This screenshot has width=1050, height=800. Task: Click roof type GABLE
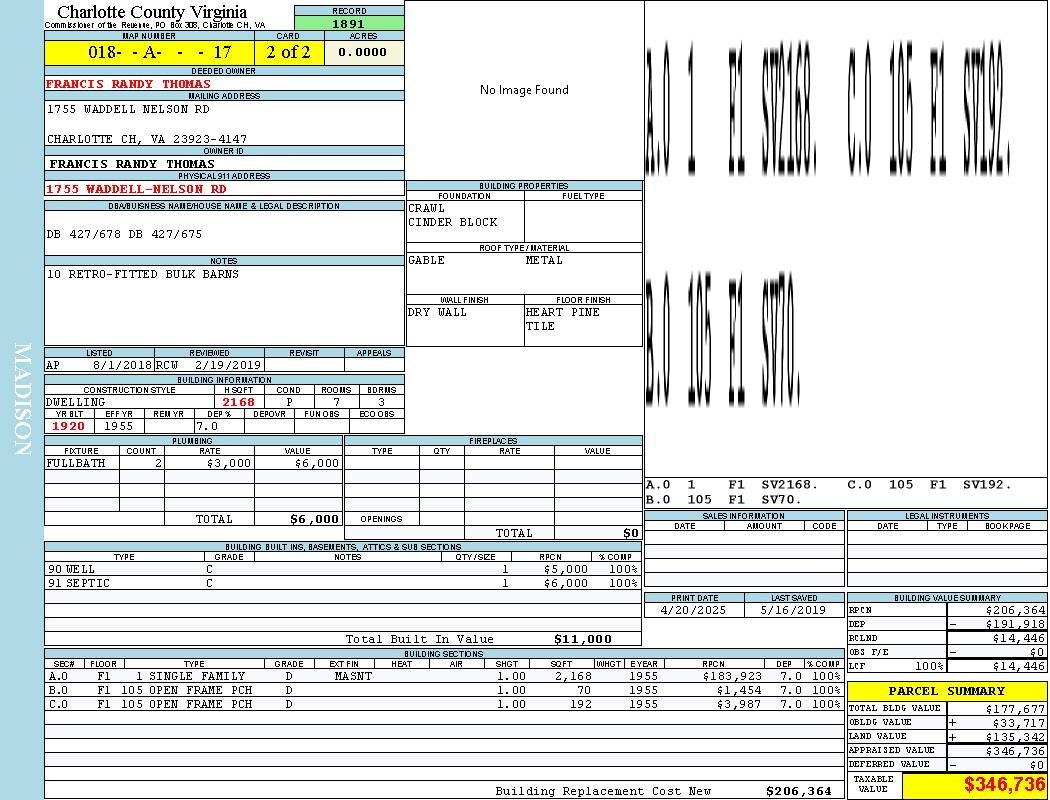[x=427, y=260]
